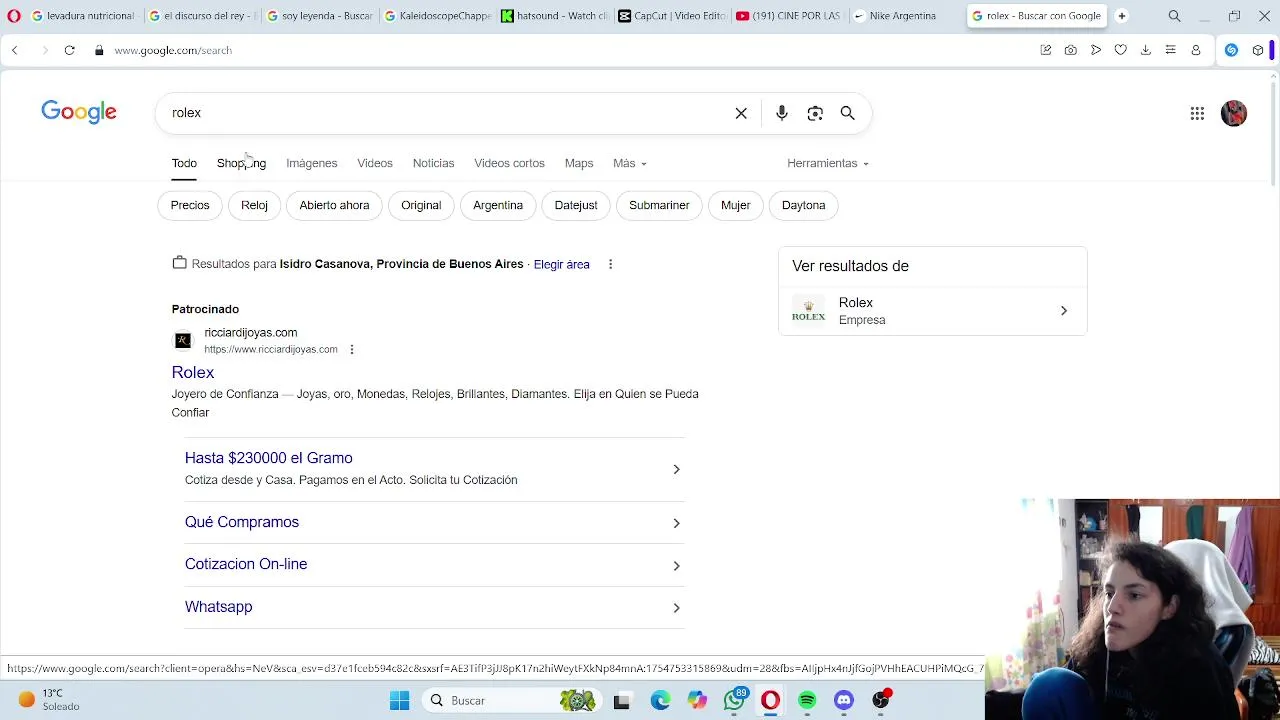This screenshot has width=1280, height=720.
Task: Go back to the previous page
Action: click(15, 50)
